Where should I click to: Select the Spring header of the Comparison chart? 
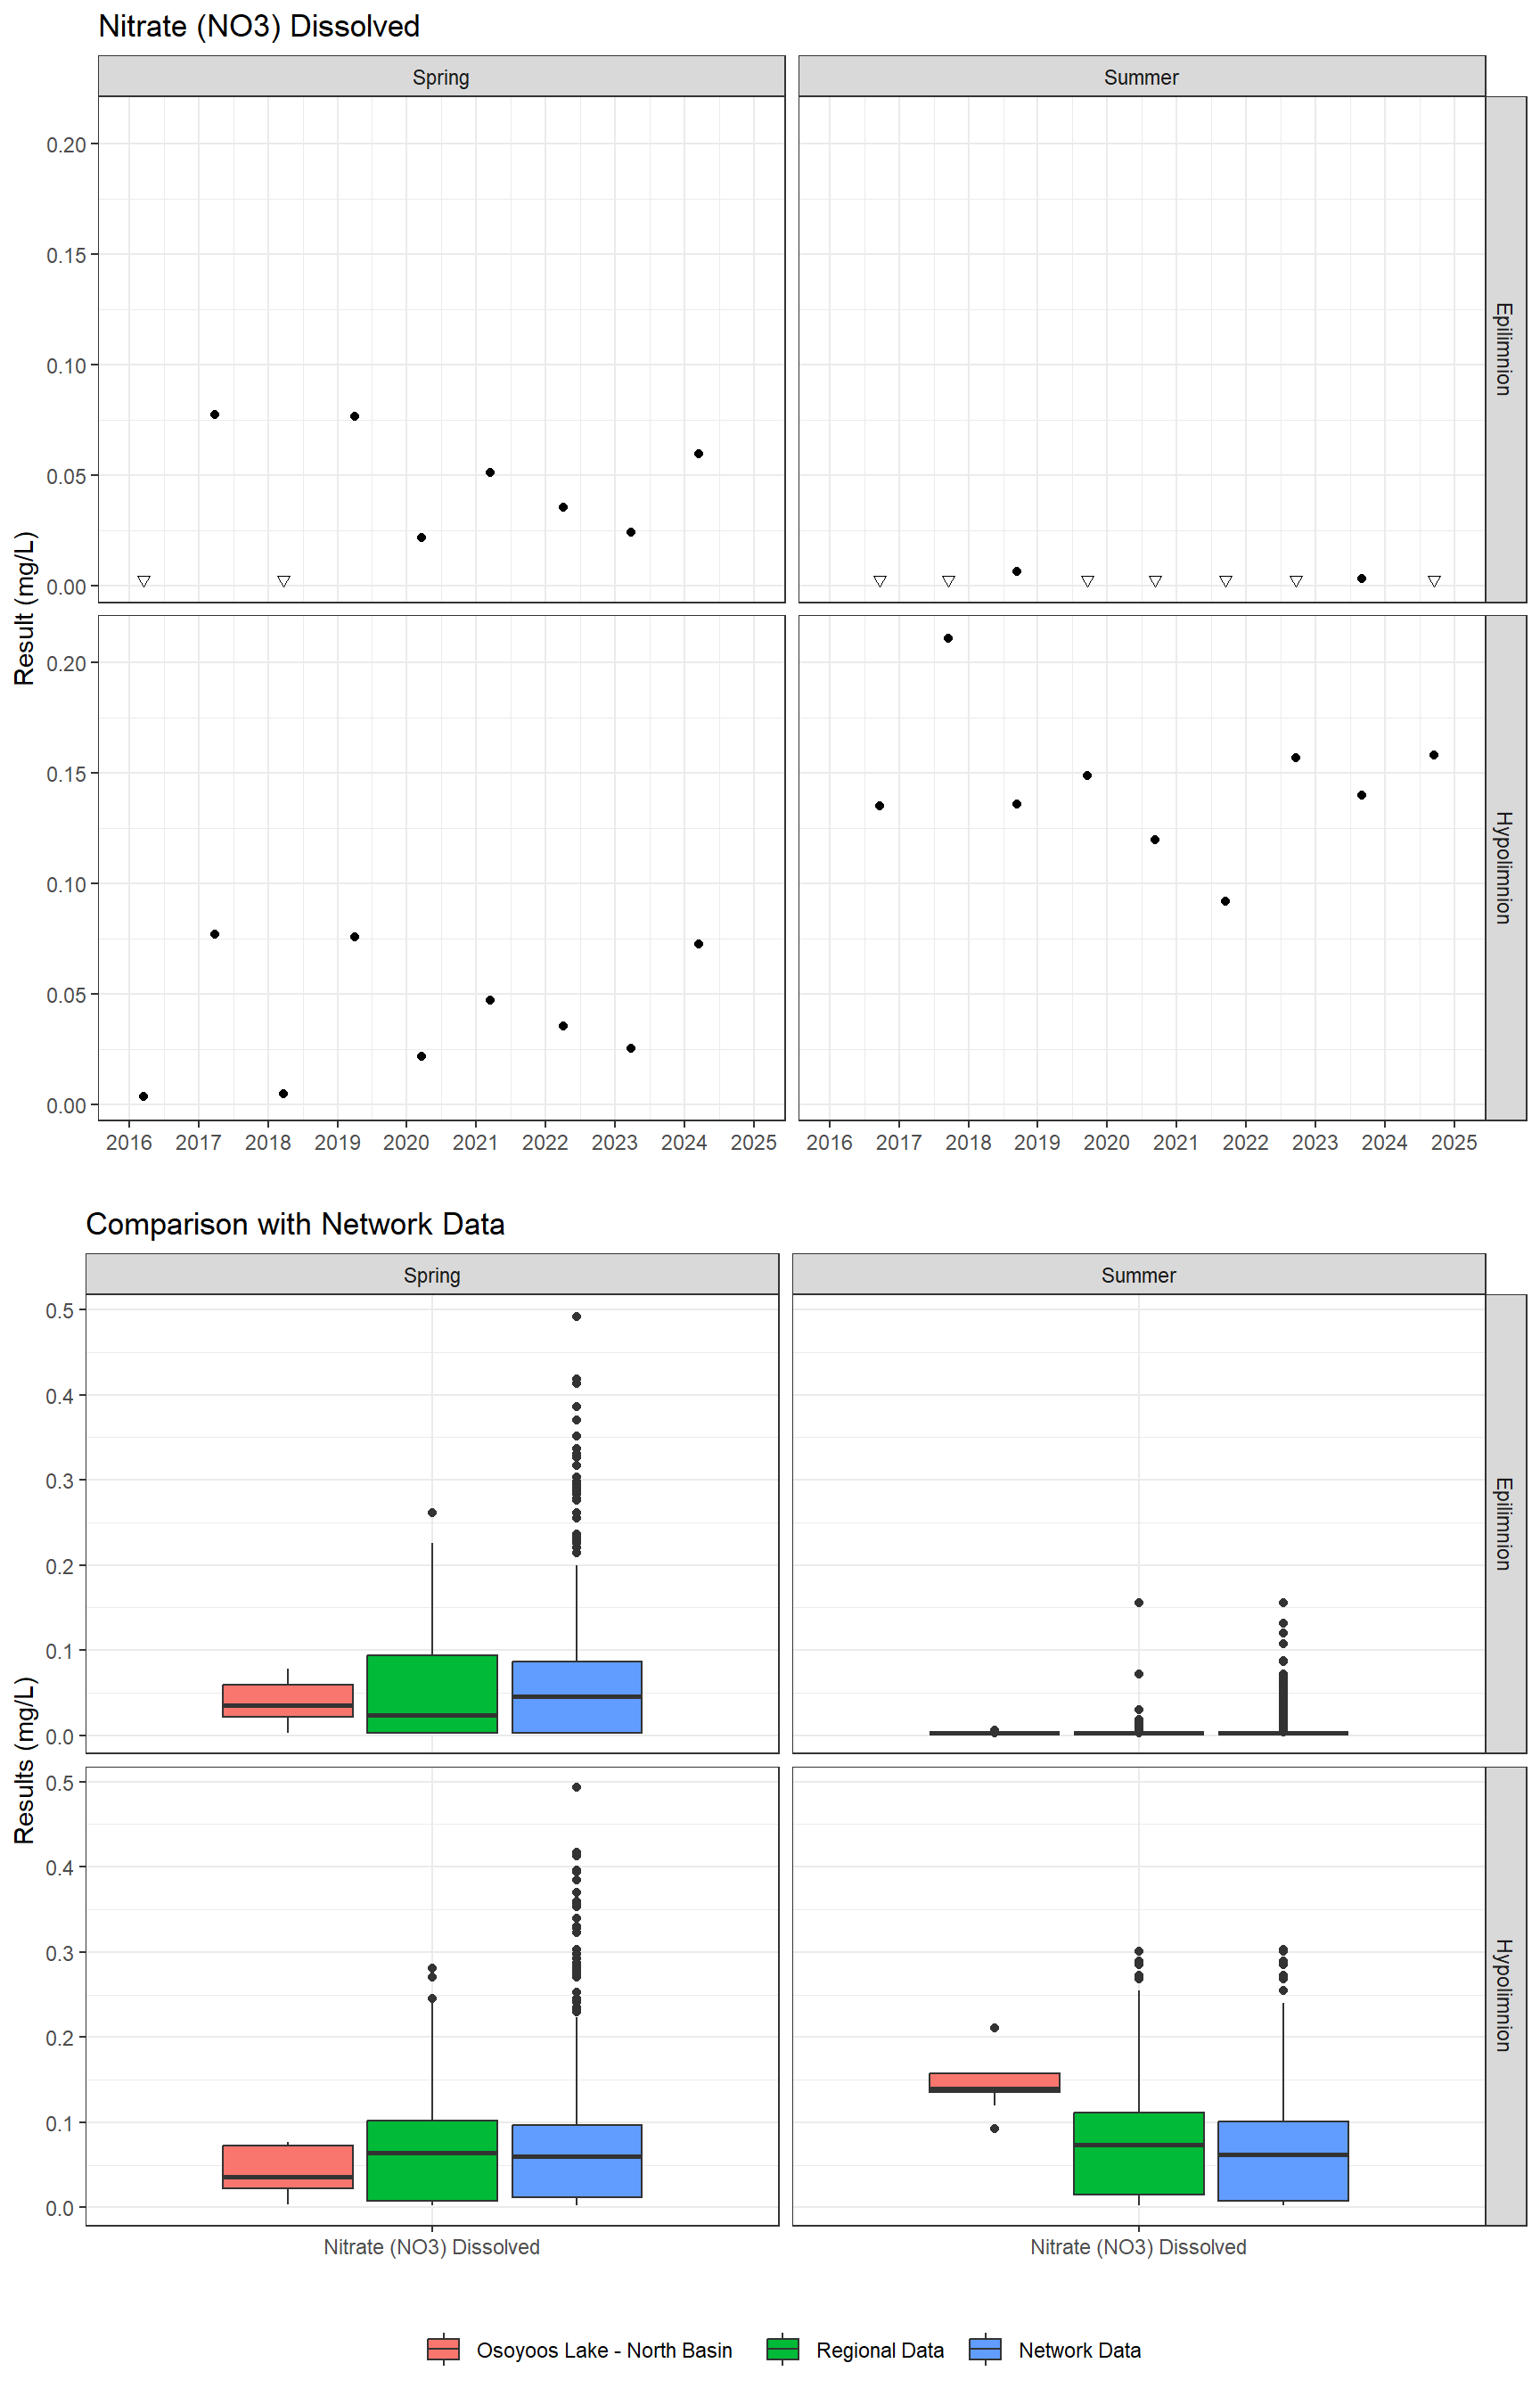pyautogui.click(x=432, y=1275)
